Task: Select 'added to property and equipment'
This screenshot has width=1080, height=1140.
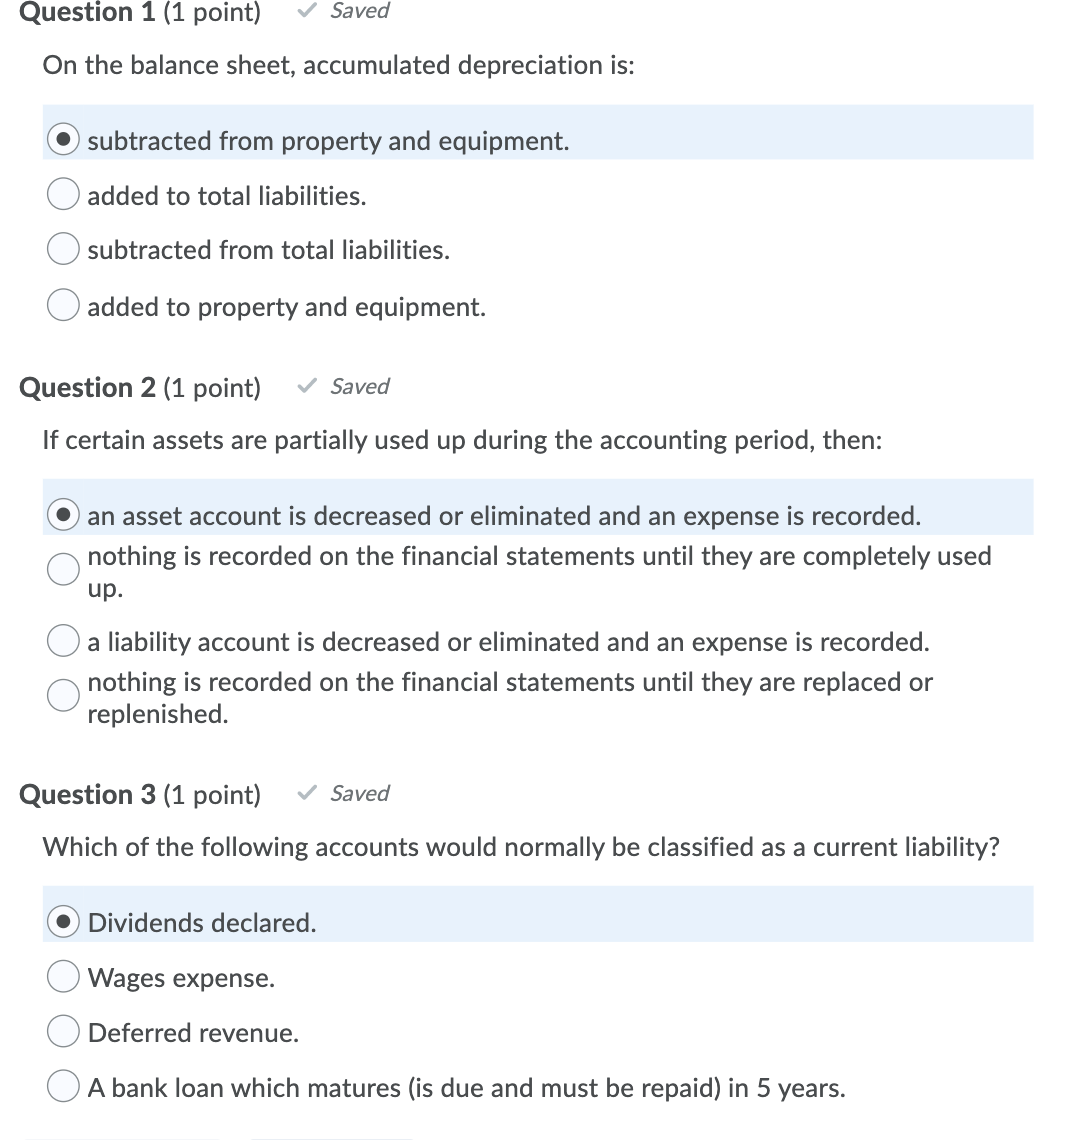Action: 62,304
